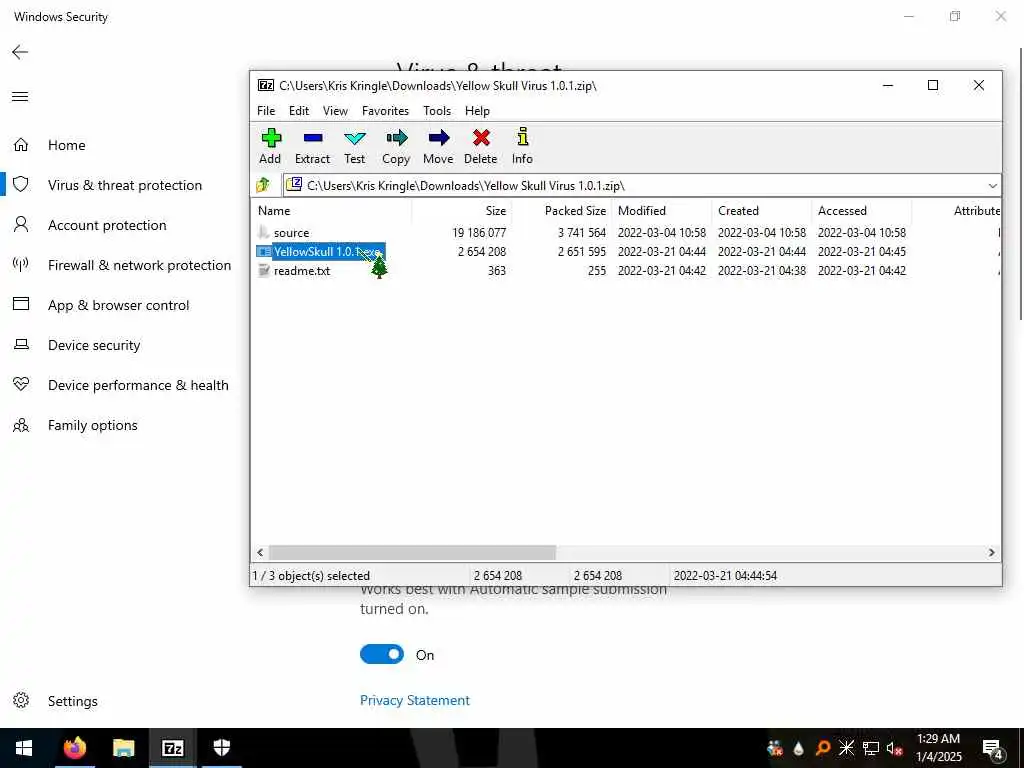The width and height of the screenshot is (1024, 768).
Task: Expand the 7-Zip address bar dropdown
Action: point(993,185)
